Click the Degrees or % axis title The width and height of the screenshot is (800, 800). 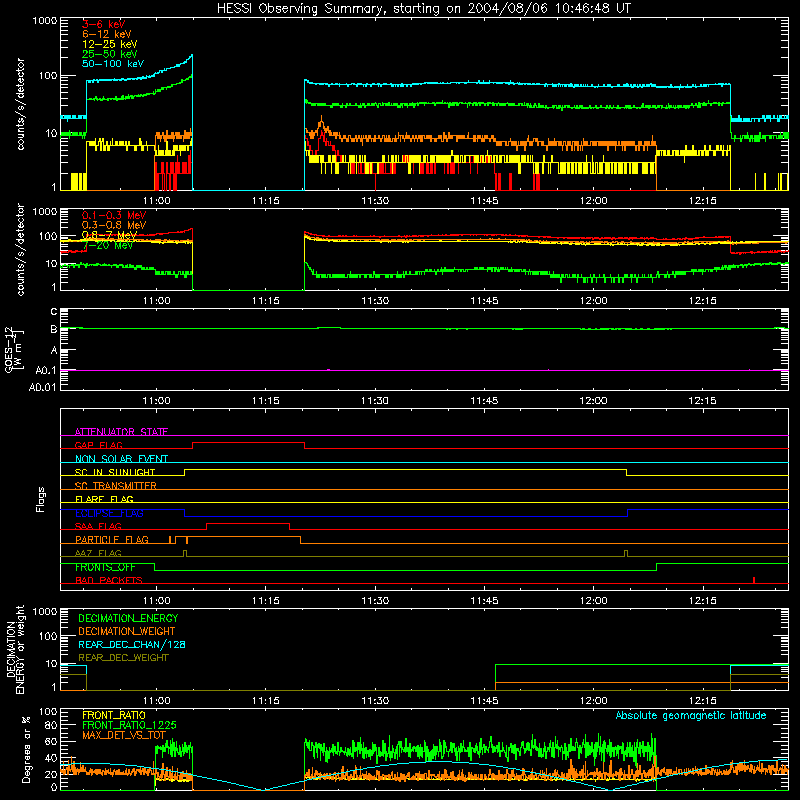click(x=26, y=749)
